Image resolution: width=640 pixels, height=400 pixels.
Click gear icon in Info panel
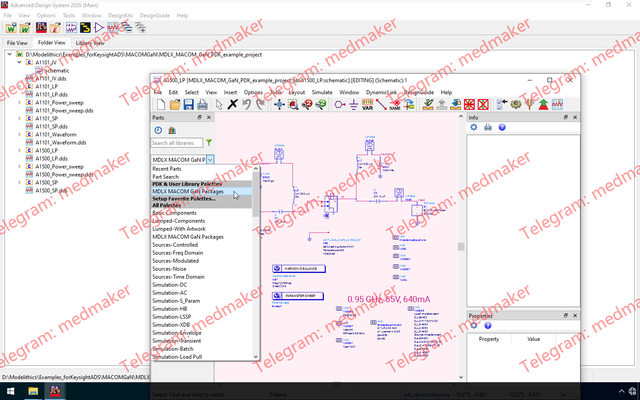click(473, 127)
